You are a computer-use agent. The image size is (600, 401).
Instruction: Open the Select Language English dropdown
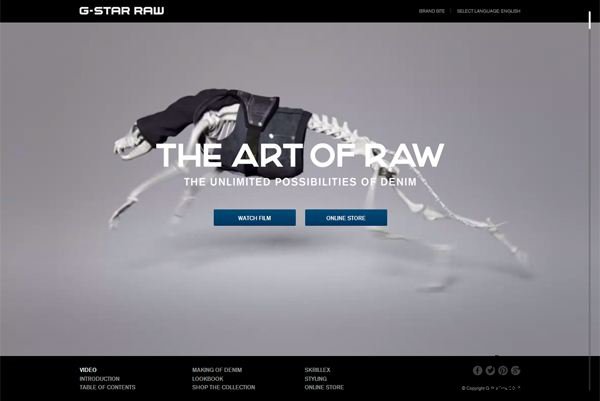[488, 11]
